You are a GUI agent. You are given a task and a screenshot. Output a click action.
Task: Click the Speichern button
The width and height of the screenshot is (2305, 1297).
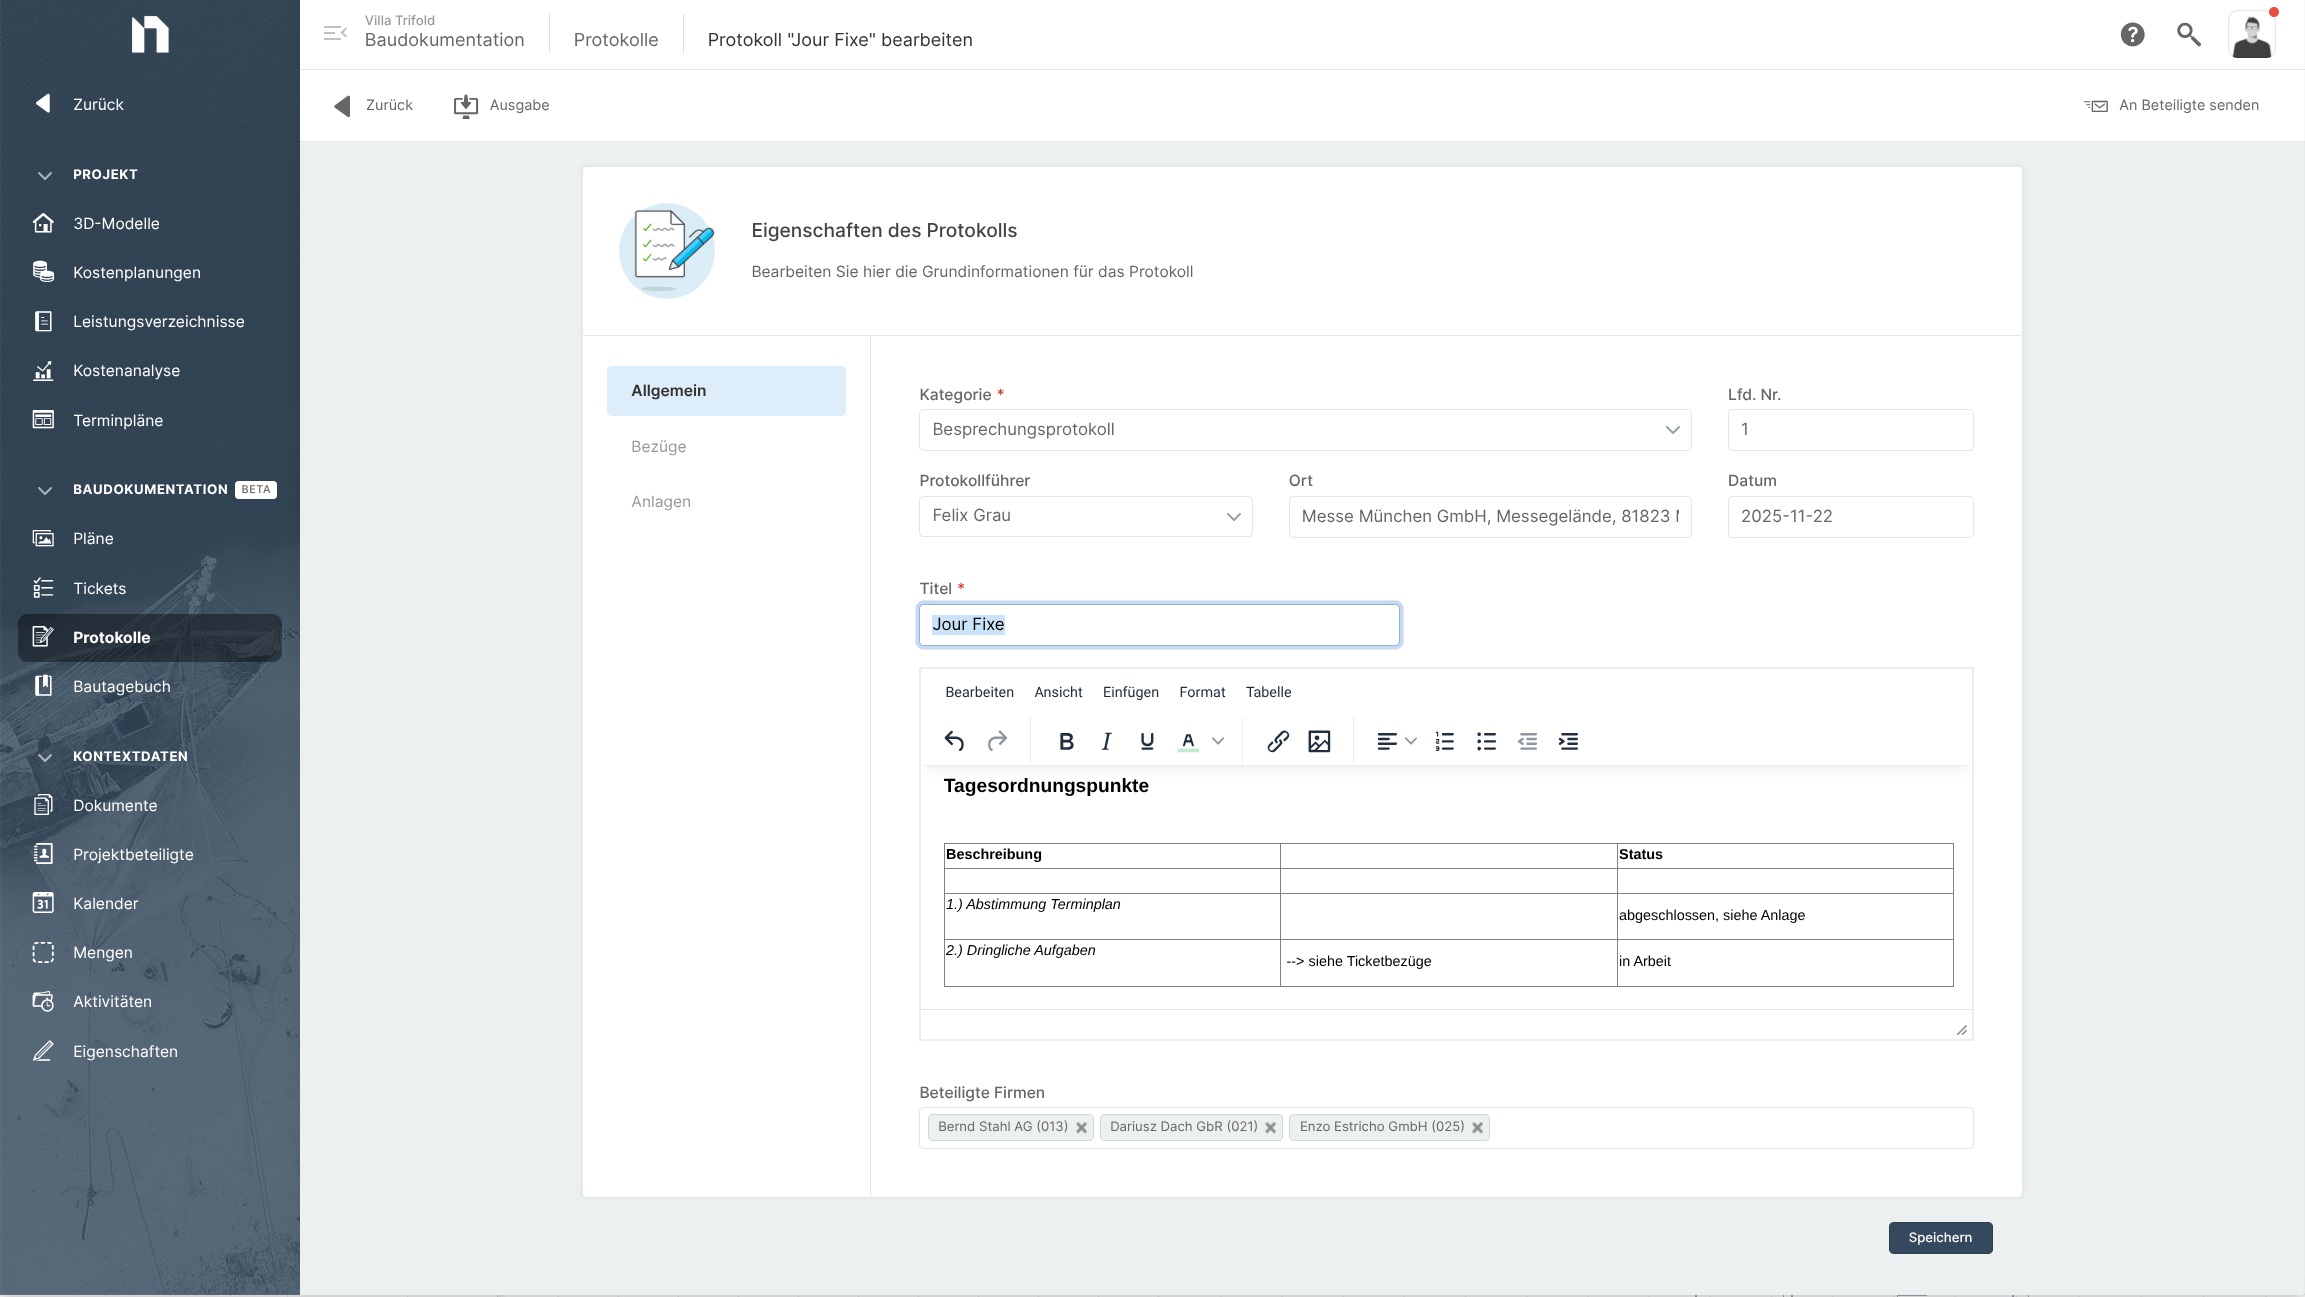coord(1939,1237)
